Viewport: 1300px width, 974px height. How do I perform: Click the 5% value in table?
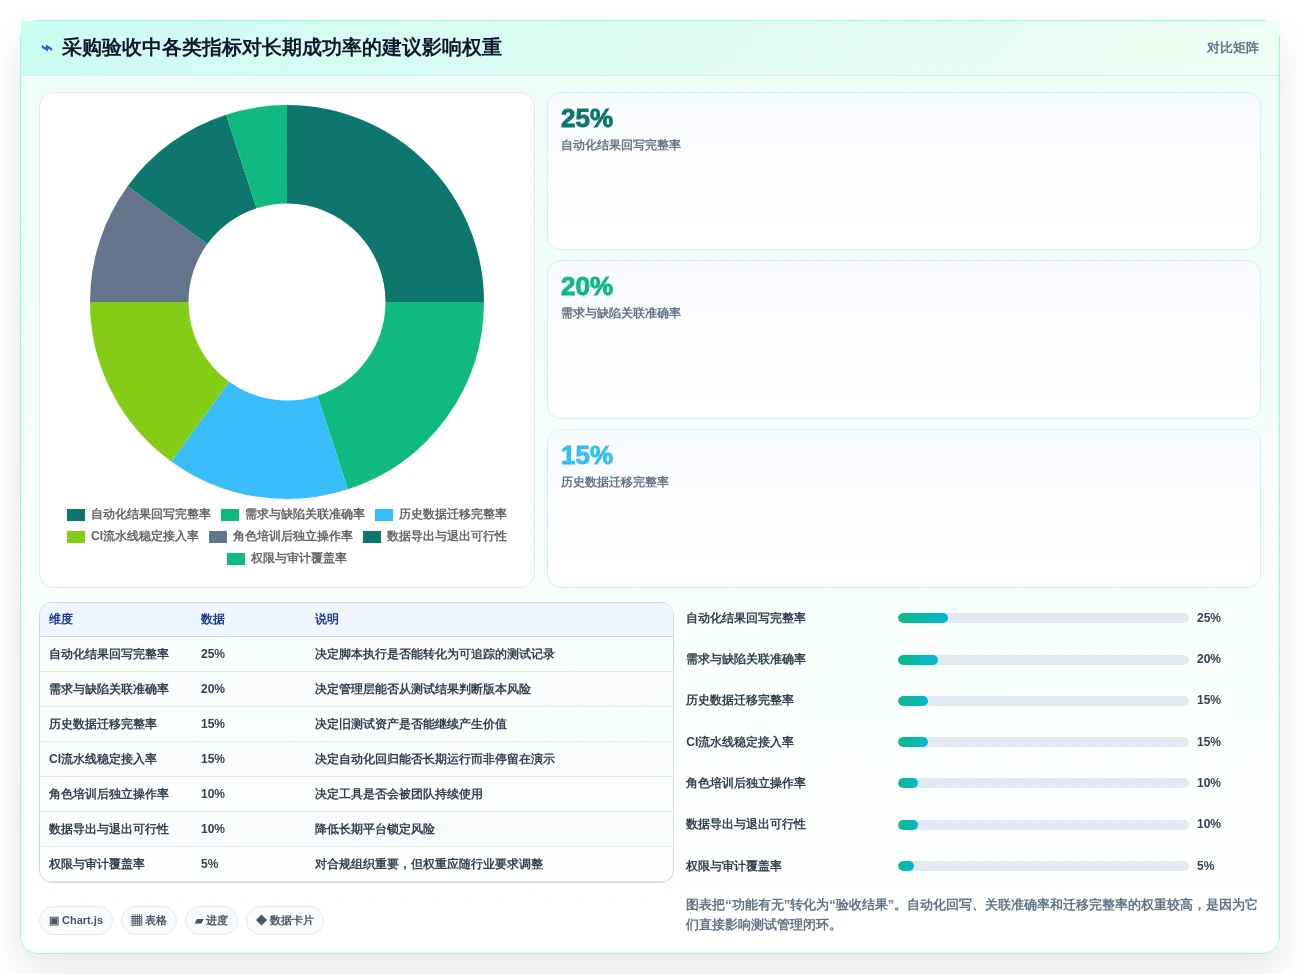[x=210, y=864]
